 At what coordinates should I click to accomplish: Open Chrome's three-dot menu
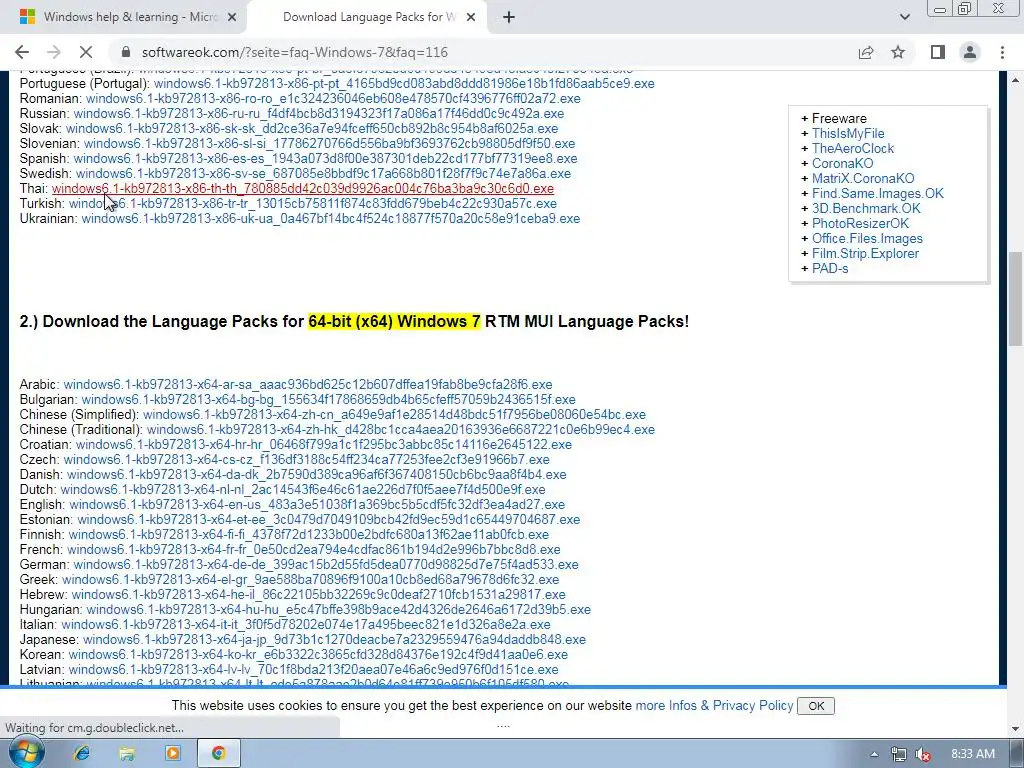(x=1002, y=52)
